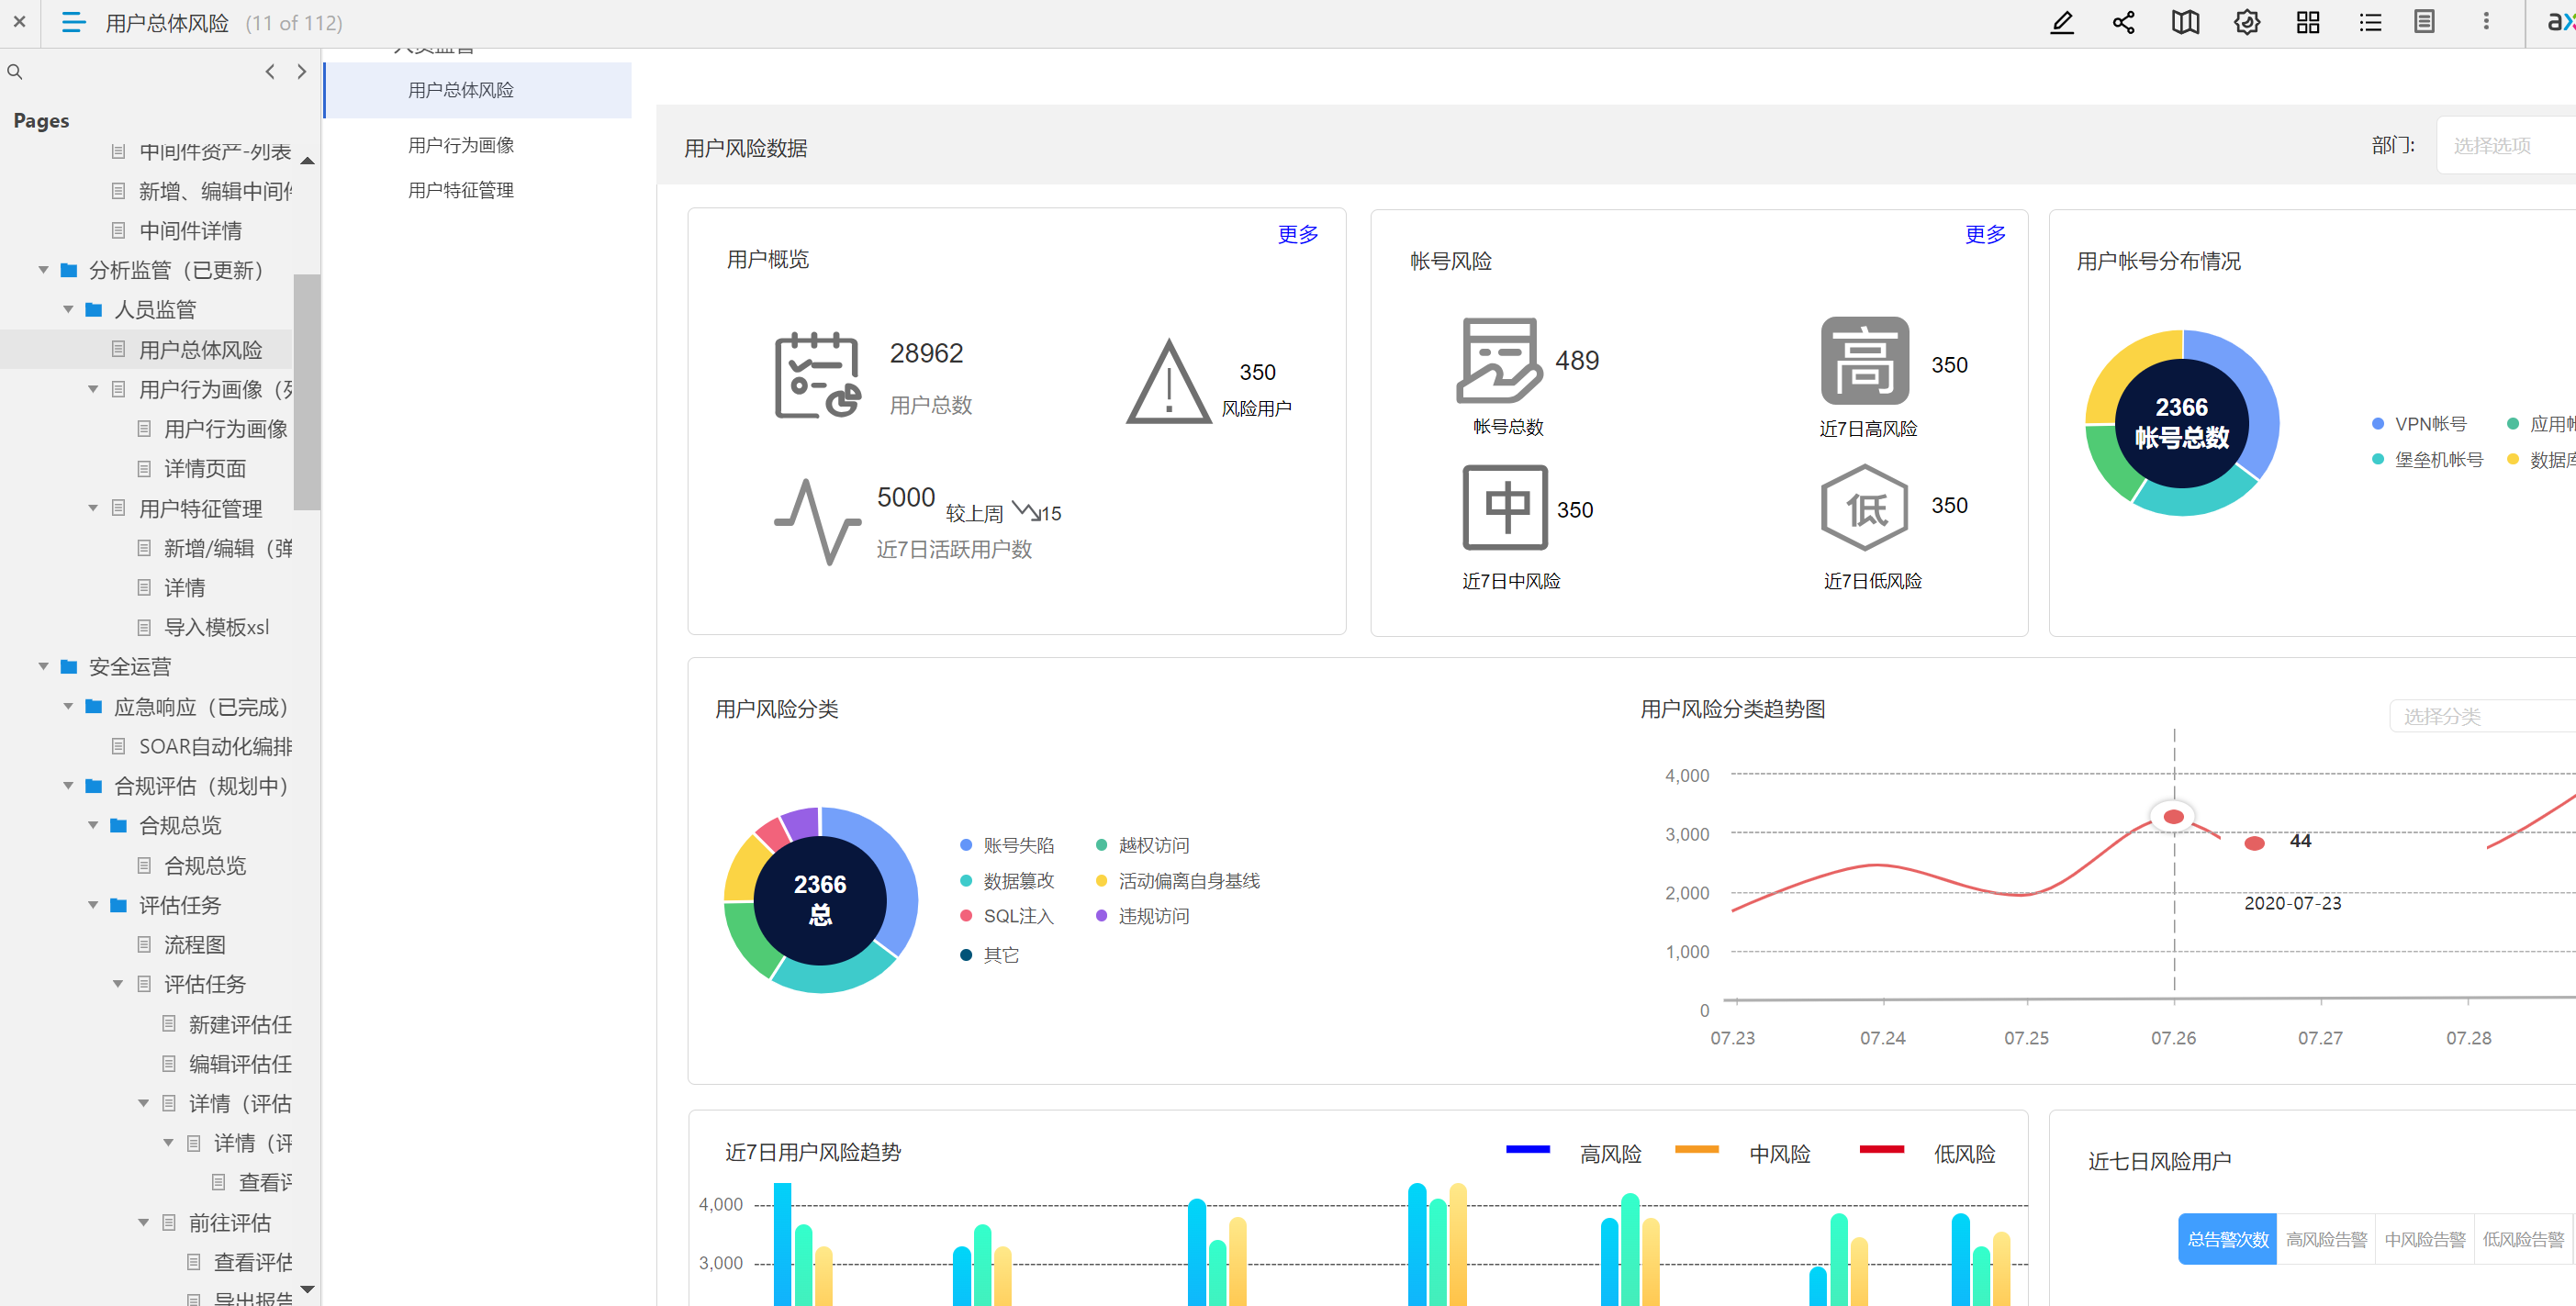
Task: Collapse the 用户特征管理 tree node
Action: (93, 508)
